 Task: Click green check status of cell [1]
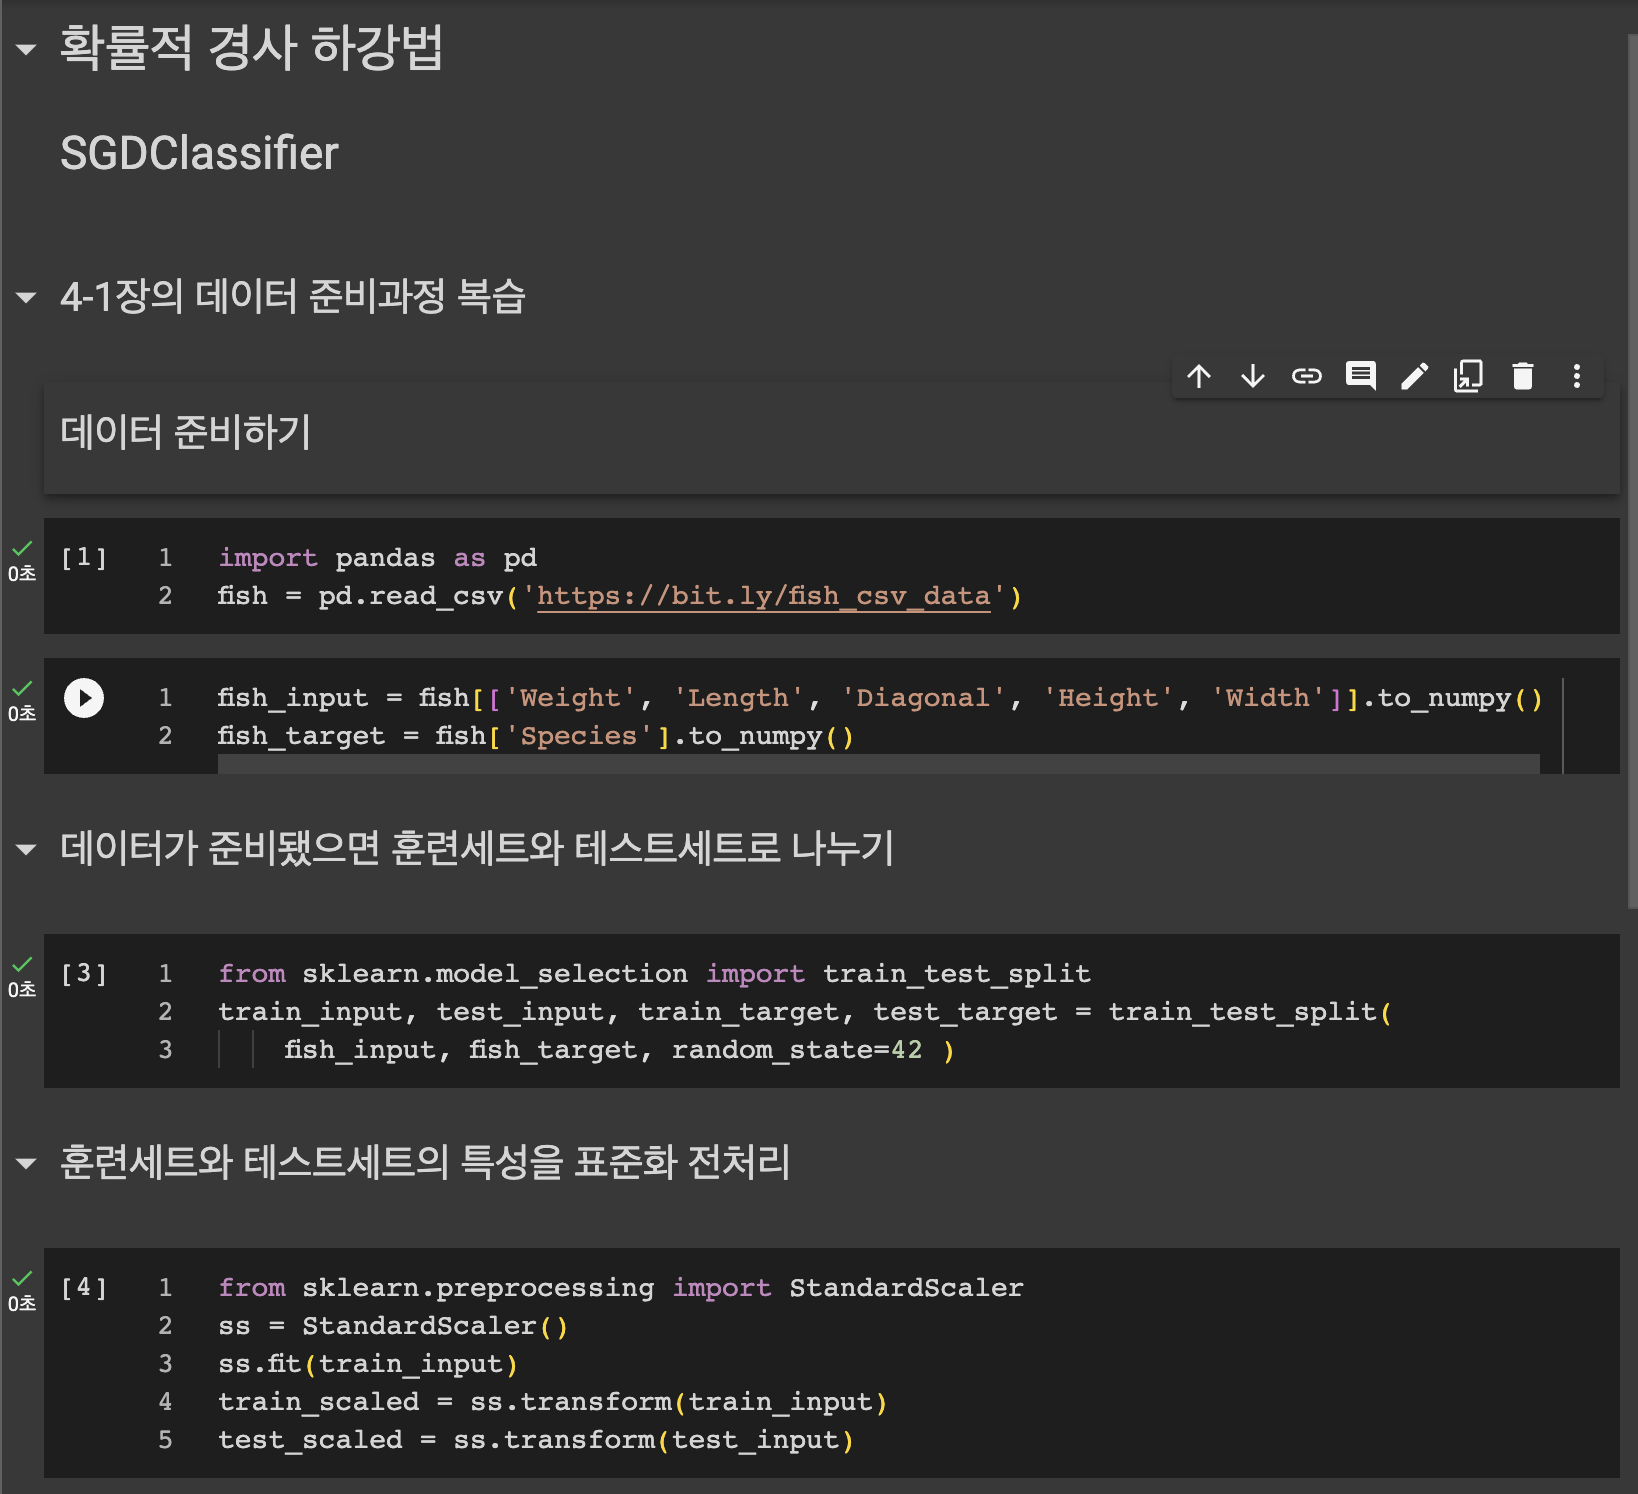[22, 548]
